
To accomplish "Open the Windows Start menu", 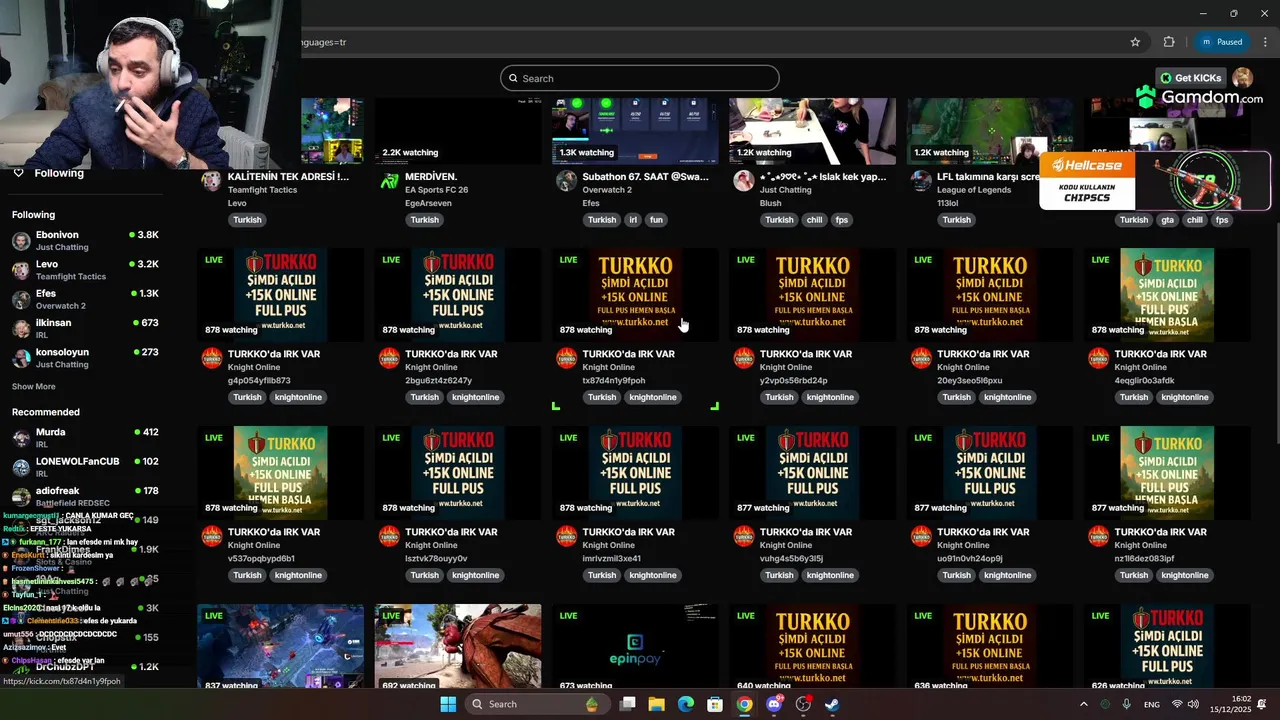I will tap(448, 704).
